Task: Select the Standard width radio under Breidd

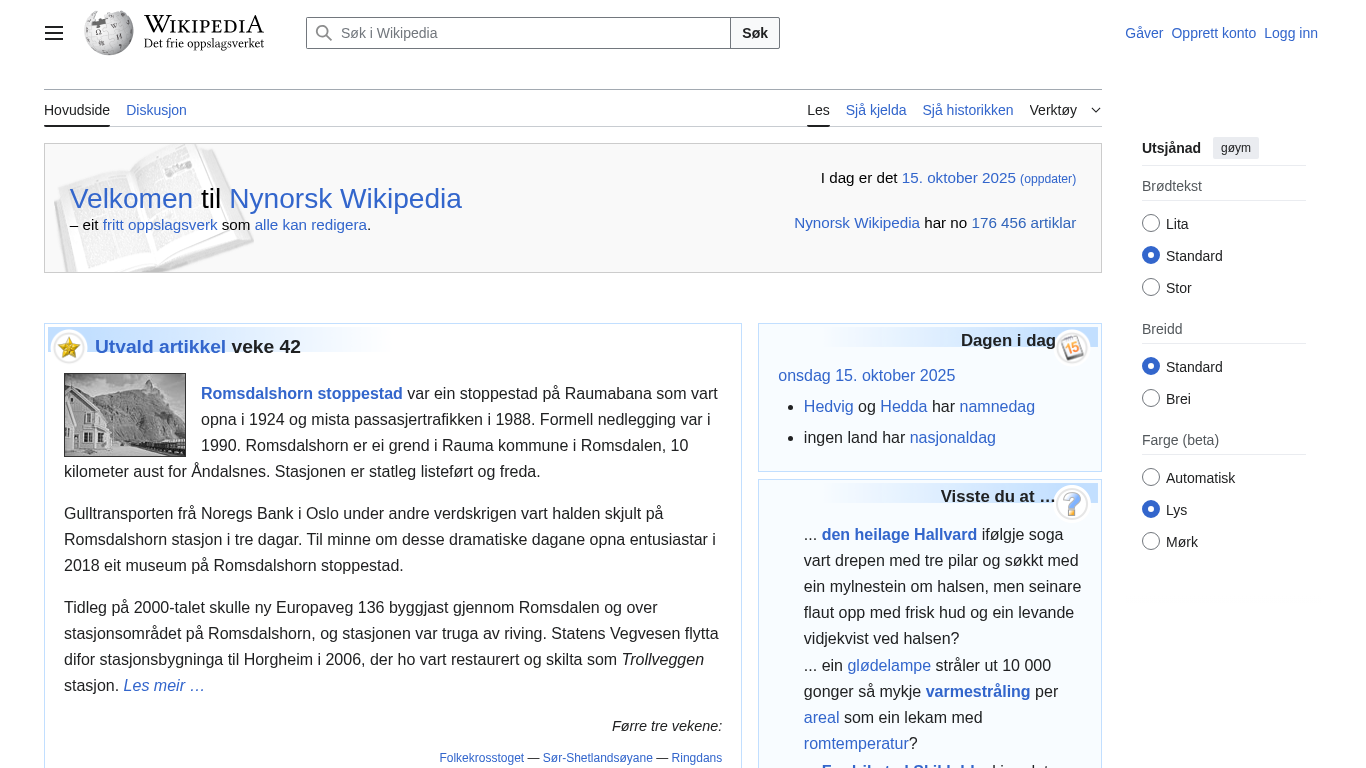Action: (x=1151, y=367)
